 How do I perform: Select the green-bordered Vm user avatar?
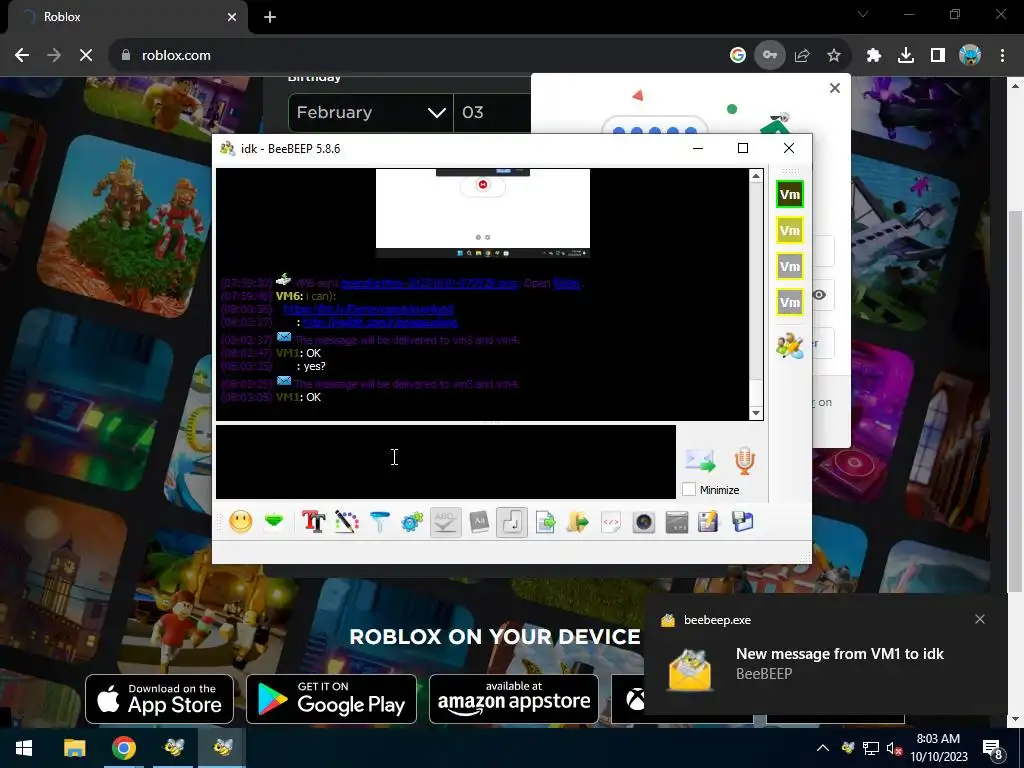(790, 195)
